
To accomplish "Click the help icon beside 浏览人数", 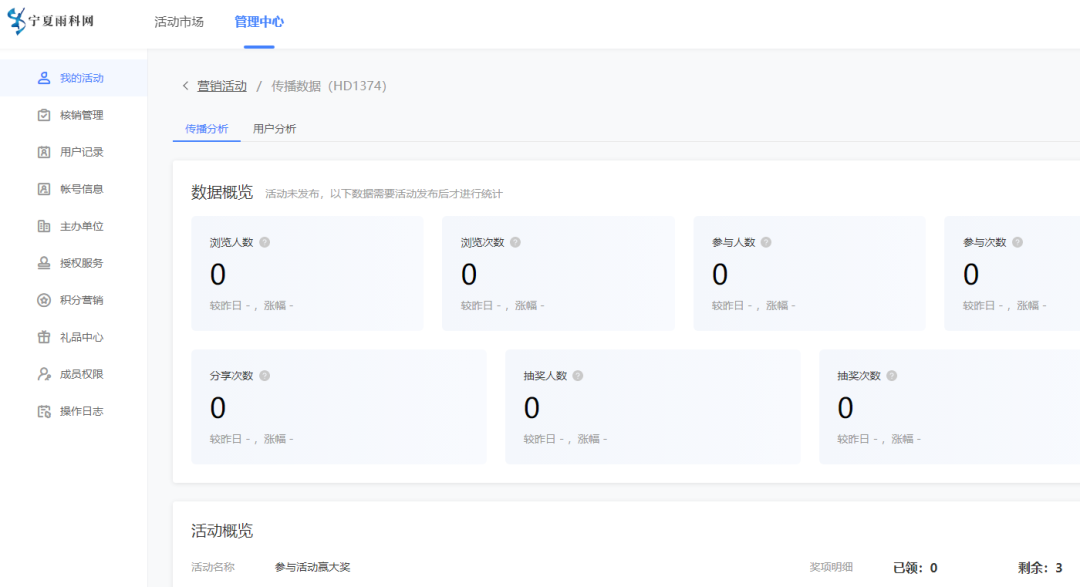I will tap(264, 243).
